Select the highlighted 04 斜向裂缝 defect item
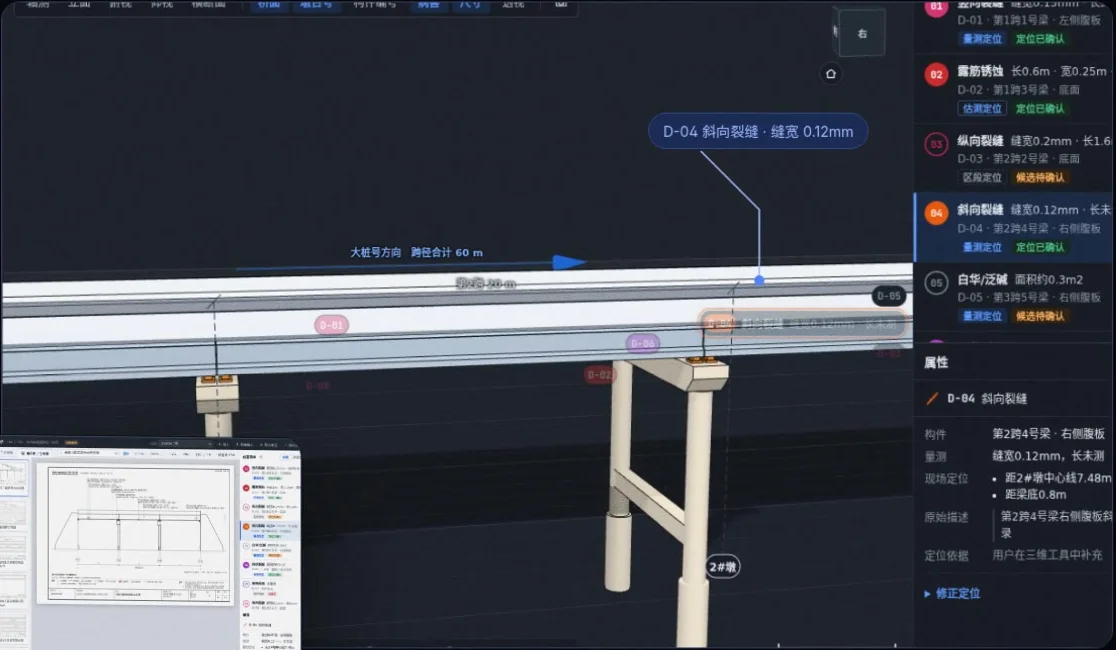Viewport: 1116px width, 650px height. [1014, 228]
